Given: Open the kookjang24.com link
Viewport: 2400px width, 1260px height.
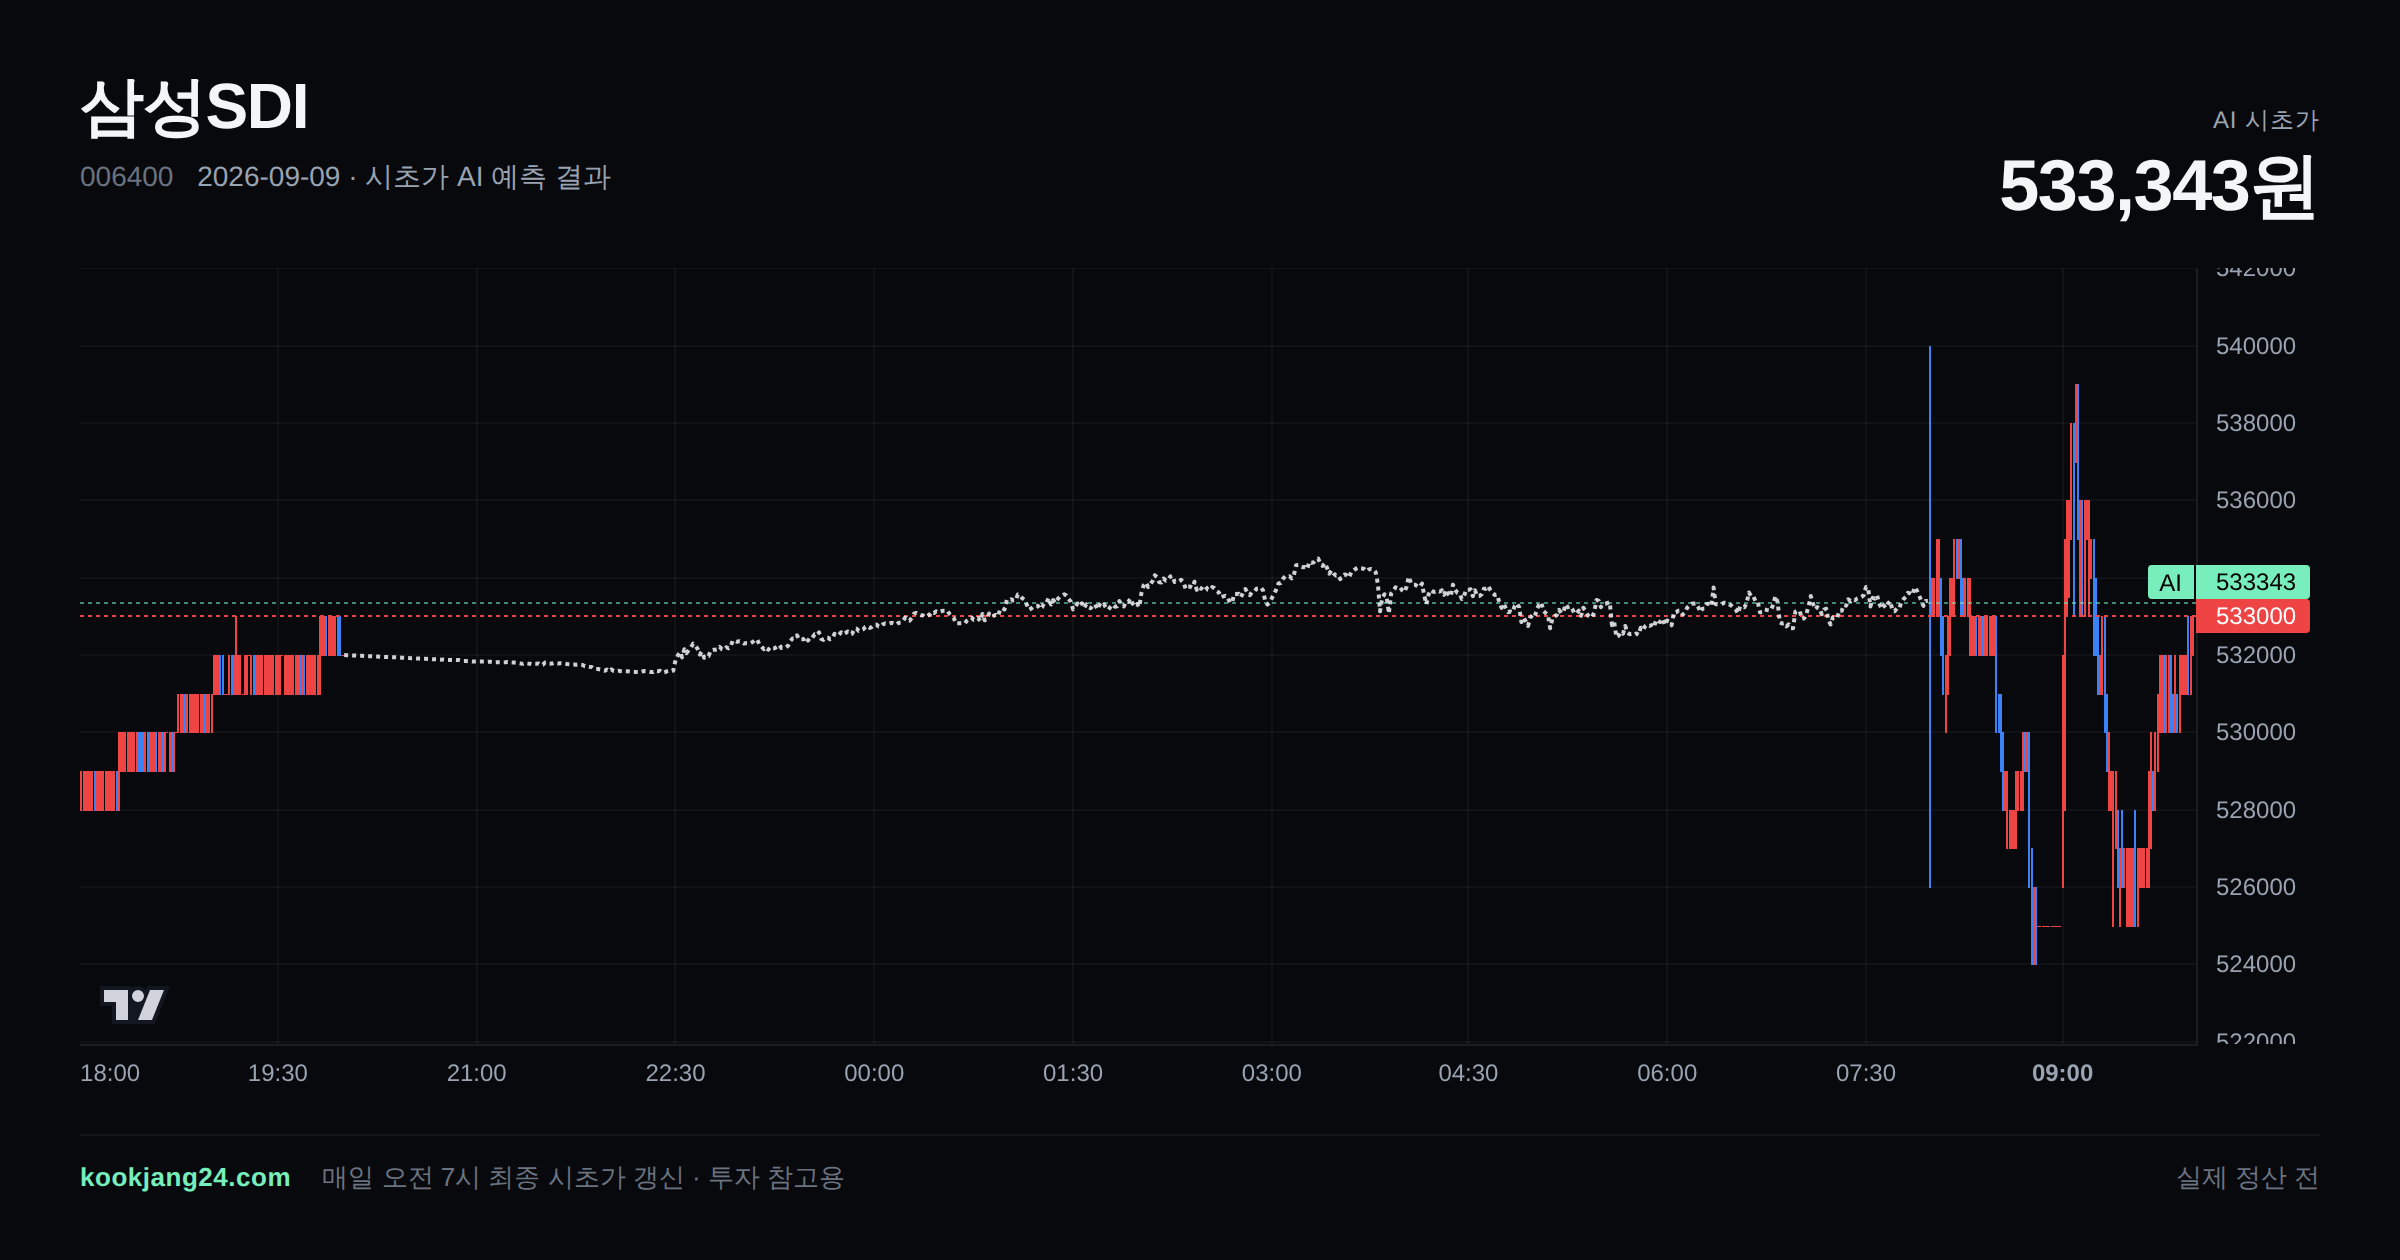Looking at the screenshot, I should (185, 1177).
